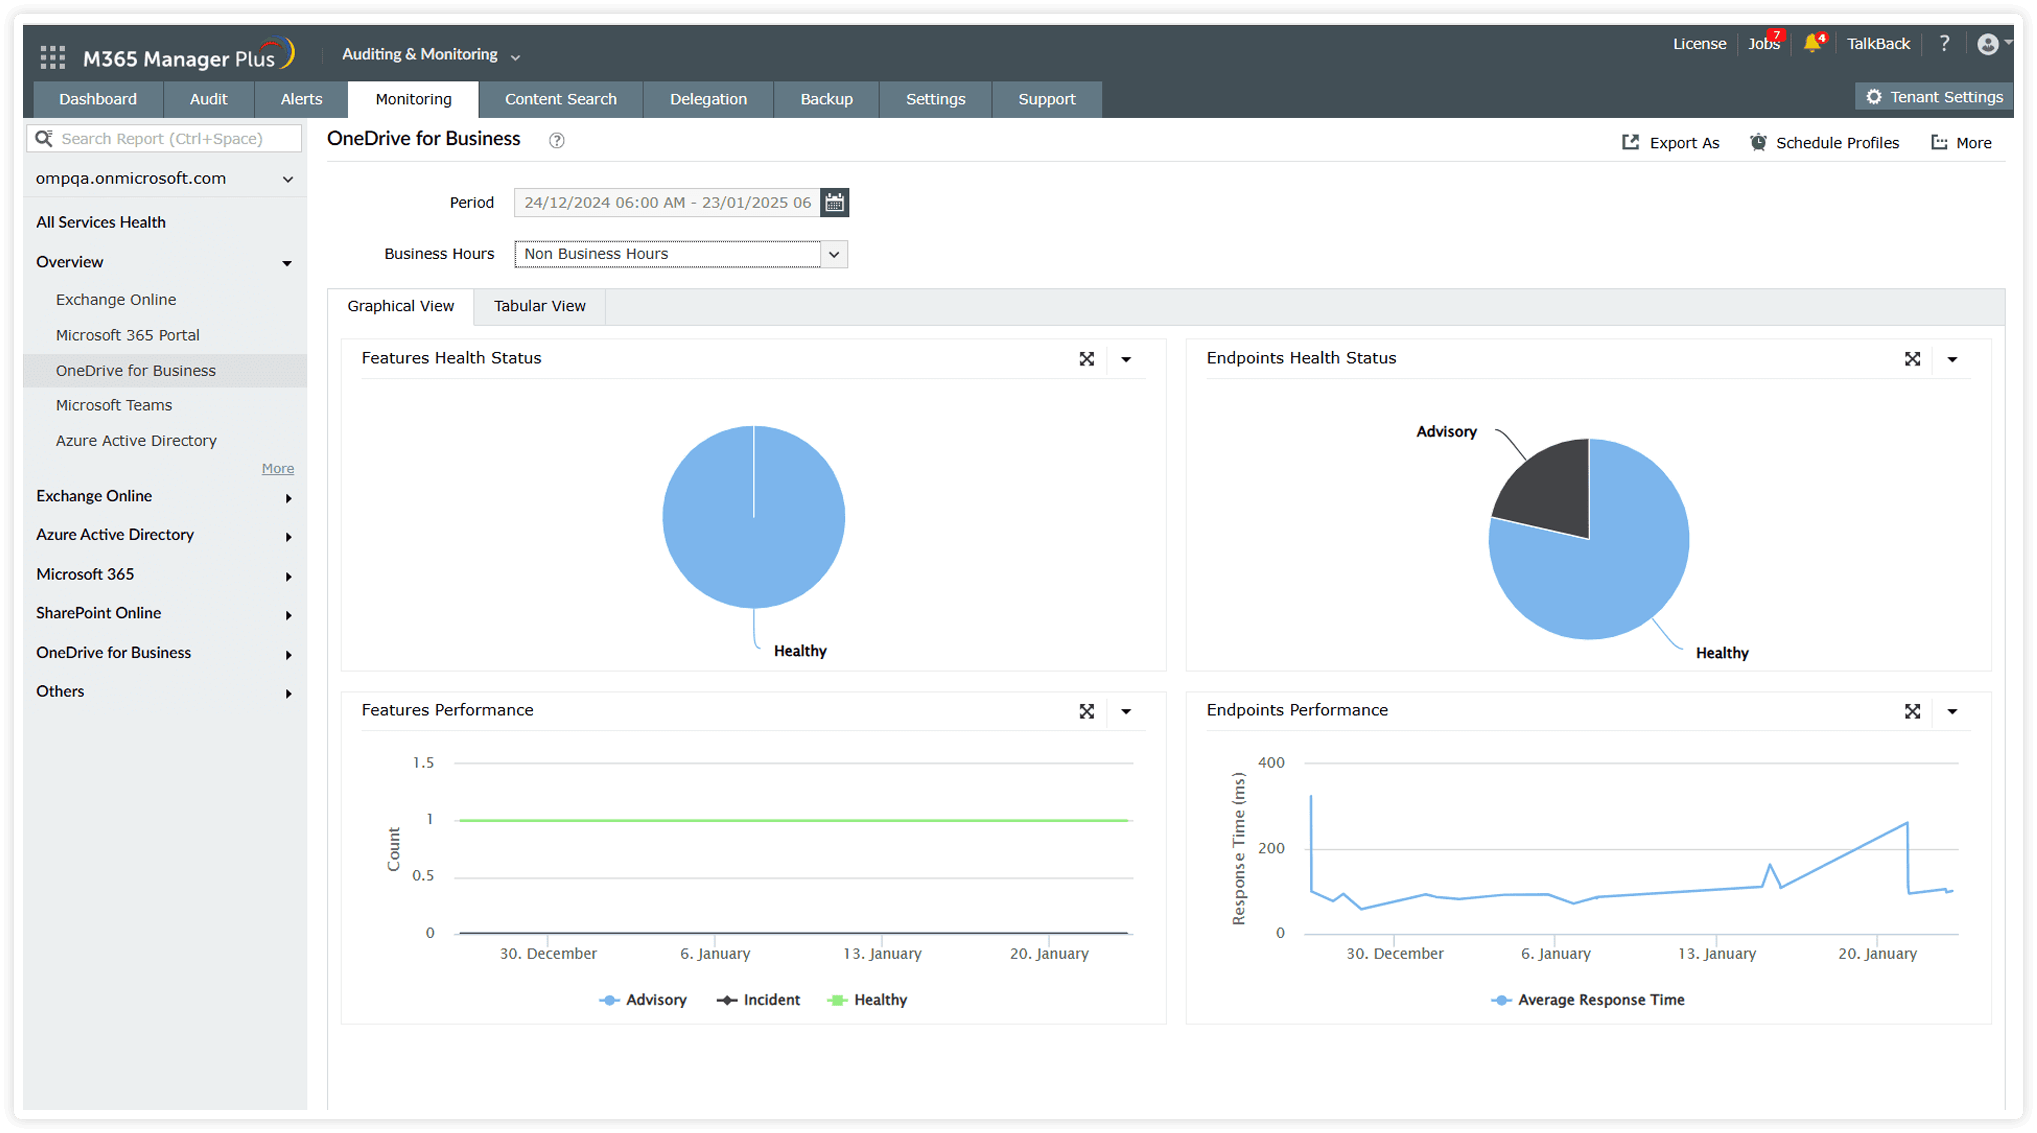Open the calendar icon next to Period field

835,202
